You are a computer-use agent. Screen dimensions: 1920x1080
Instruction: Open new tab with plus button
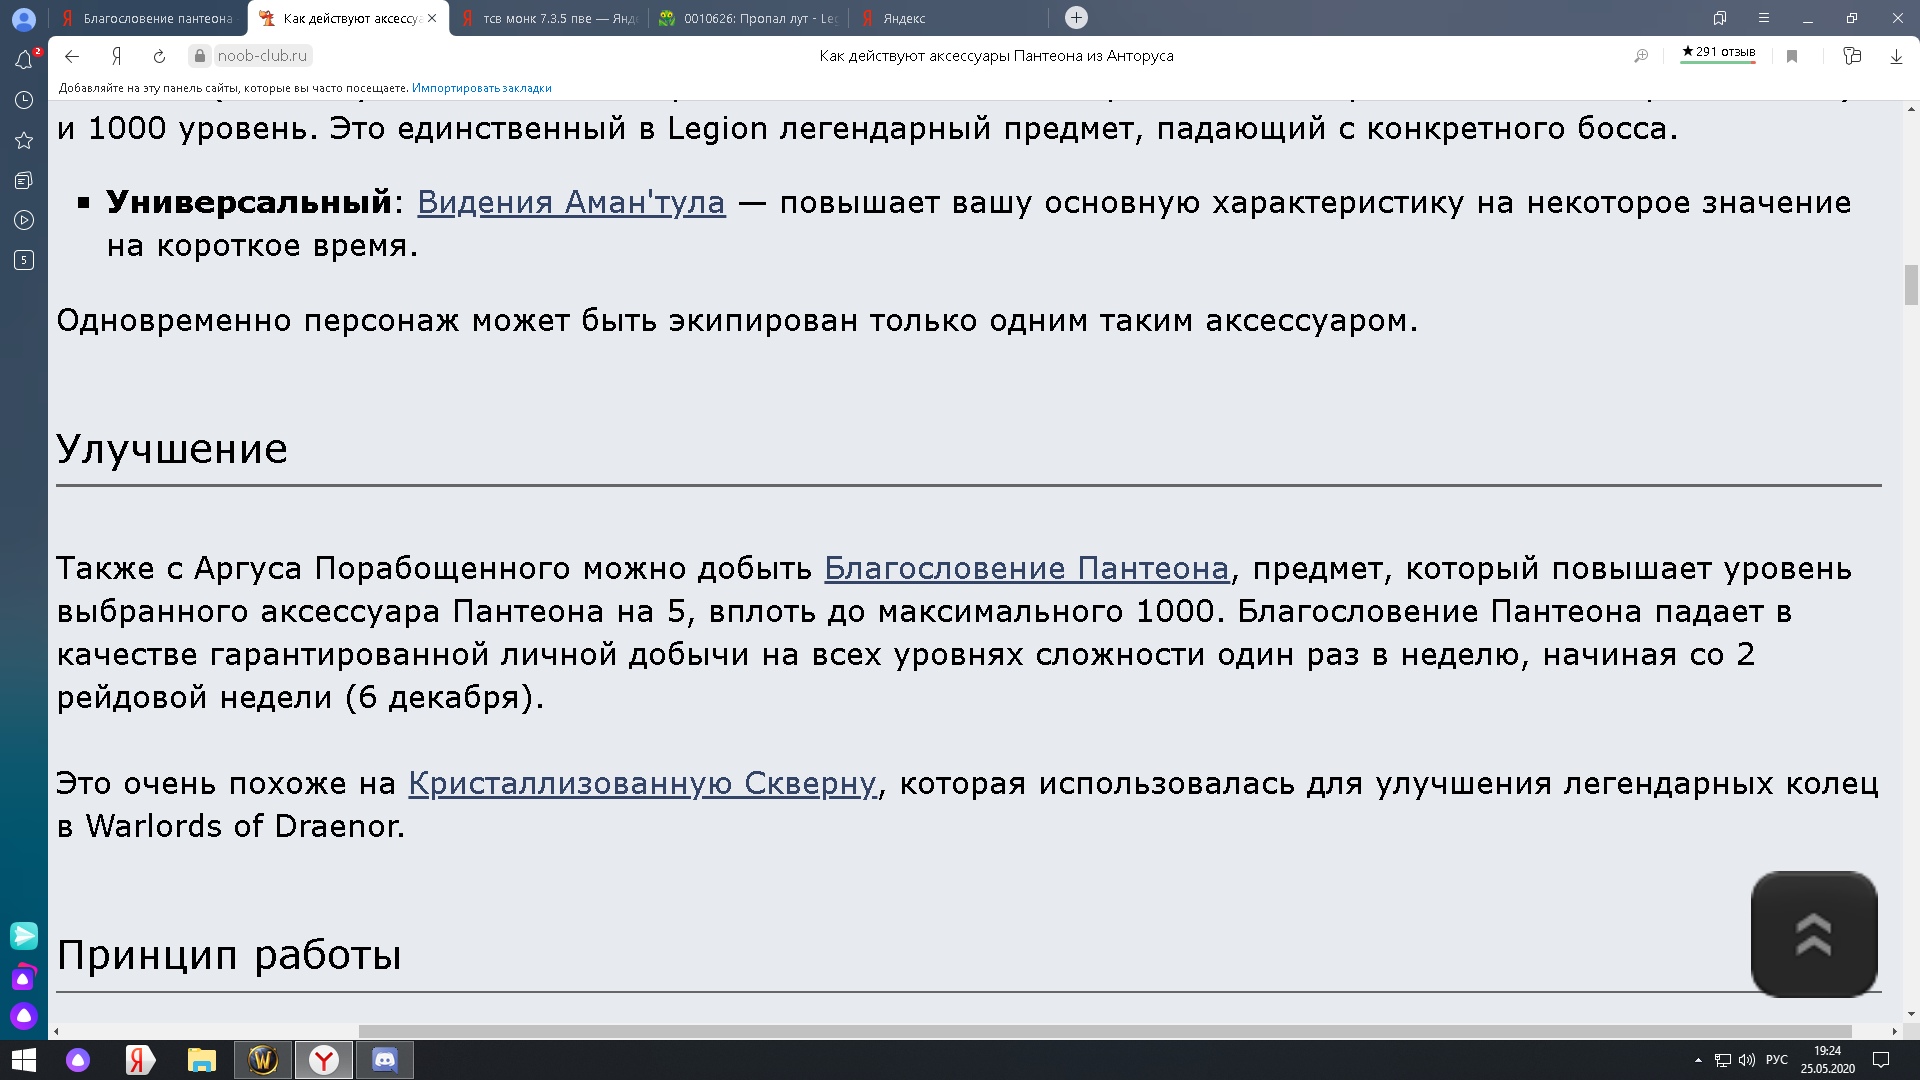[x=1076, y=17]
